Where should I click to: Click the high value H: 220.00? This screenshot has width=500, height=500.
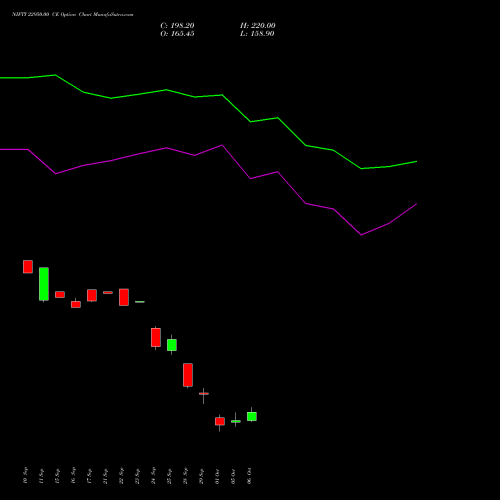point(258,26)
